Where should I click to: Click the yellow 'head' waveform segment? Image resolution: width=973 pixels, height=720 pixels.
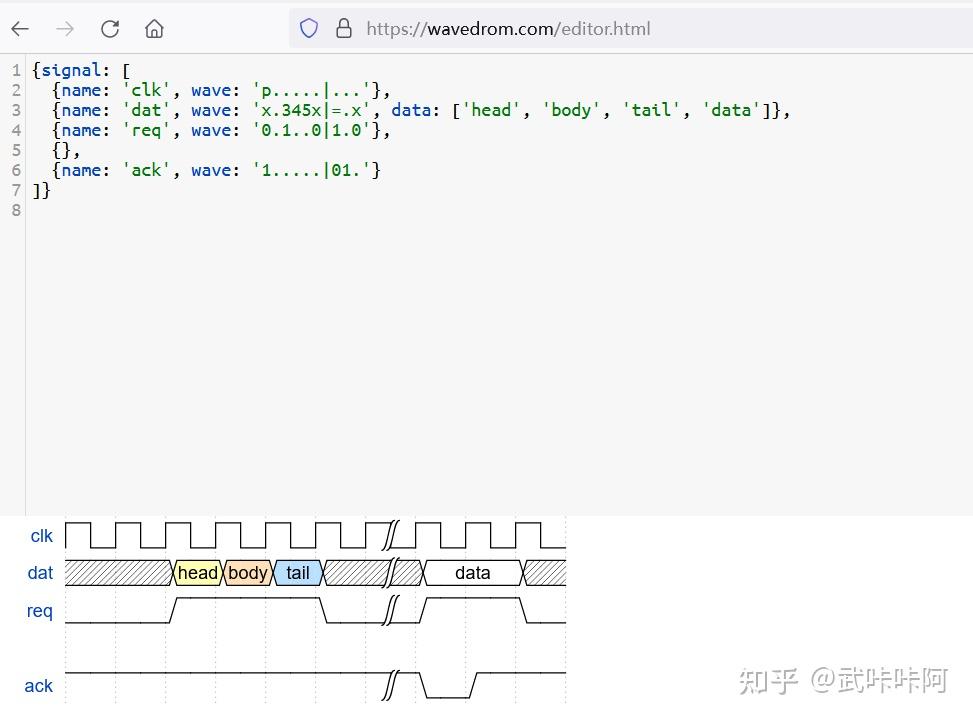coord(198,573)
